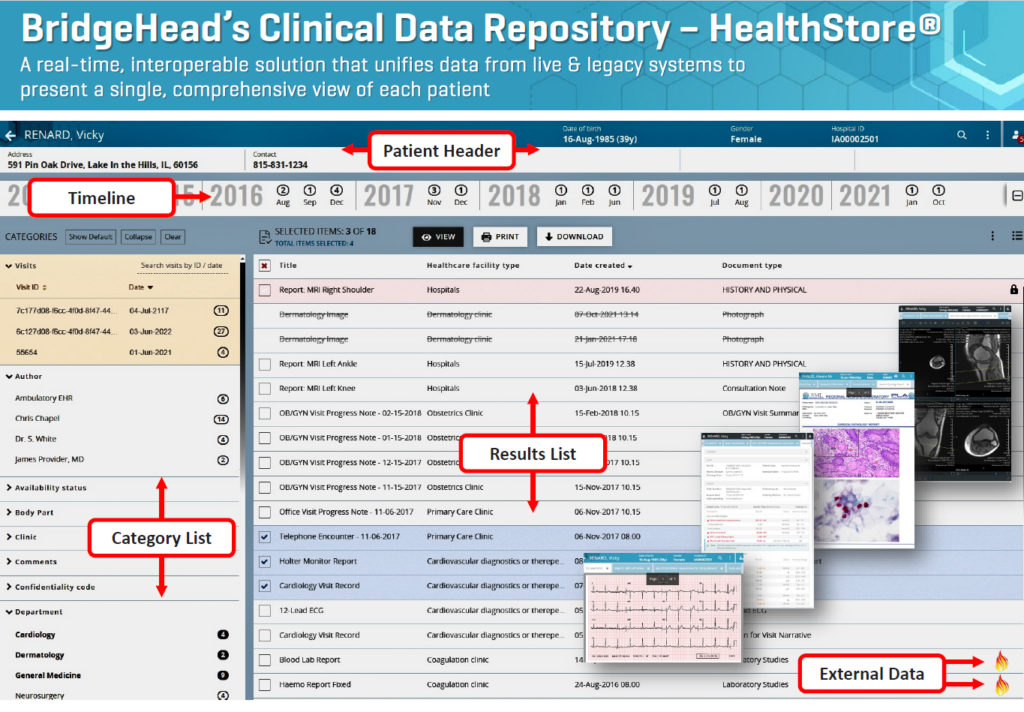Sort visits by Visit ID header
Viewport: 1024px width, 712px height.
click(x=31, y=287)
